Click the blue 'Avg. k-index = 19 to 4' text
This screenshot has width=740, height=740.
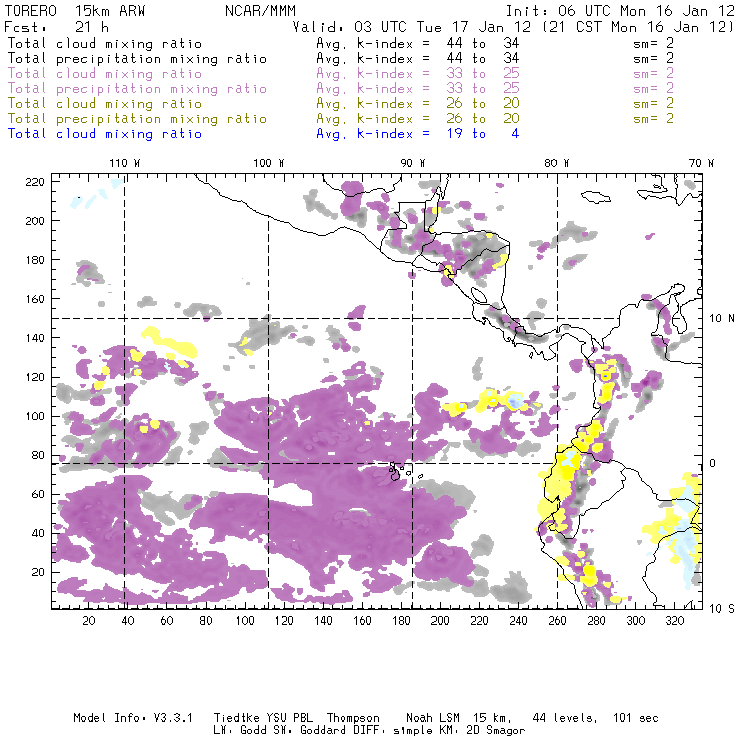(x=418, y=134)
